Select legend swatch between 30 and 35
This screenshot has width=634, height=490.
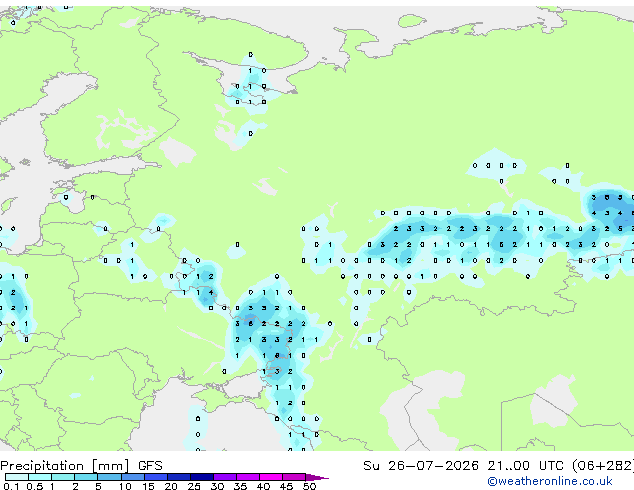pos(225,477)
